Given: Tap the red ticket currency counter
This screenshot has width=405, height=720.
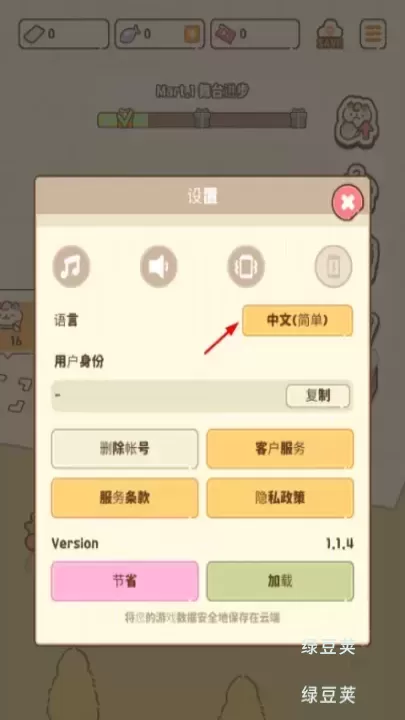Looking at the screenshot, I should (x=255, y=34).
